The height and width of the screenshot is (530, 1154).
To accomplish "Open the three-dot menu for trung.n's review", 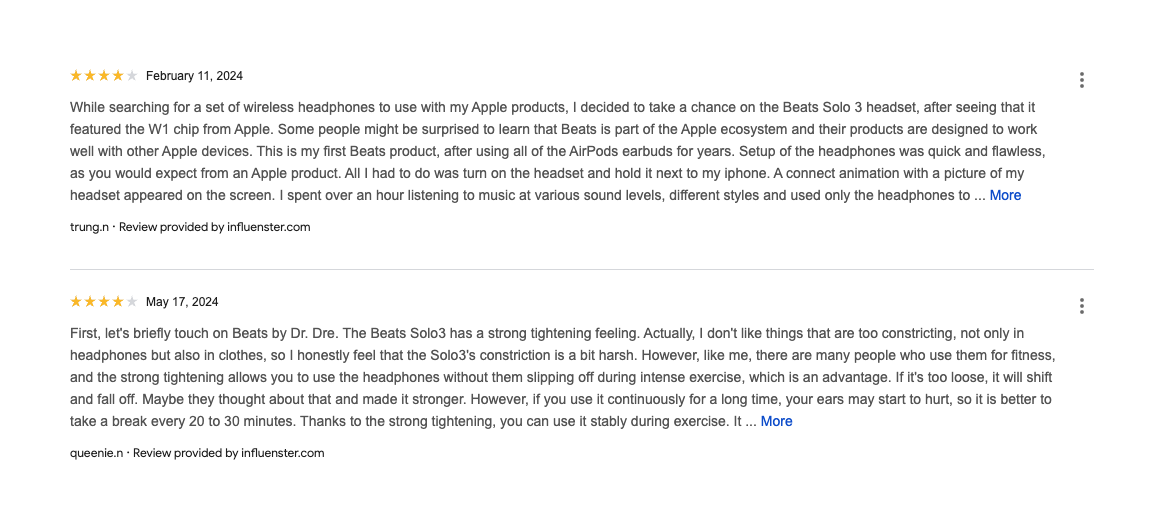I will tap(1081, 80).
